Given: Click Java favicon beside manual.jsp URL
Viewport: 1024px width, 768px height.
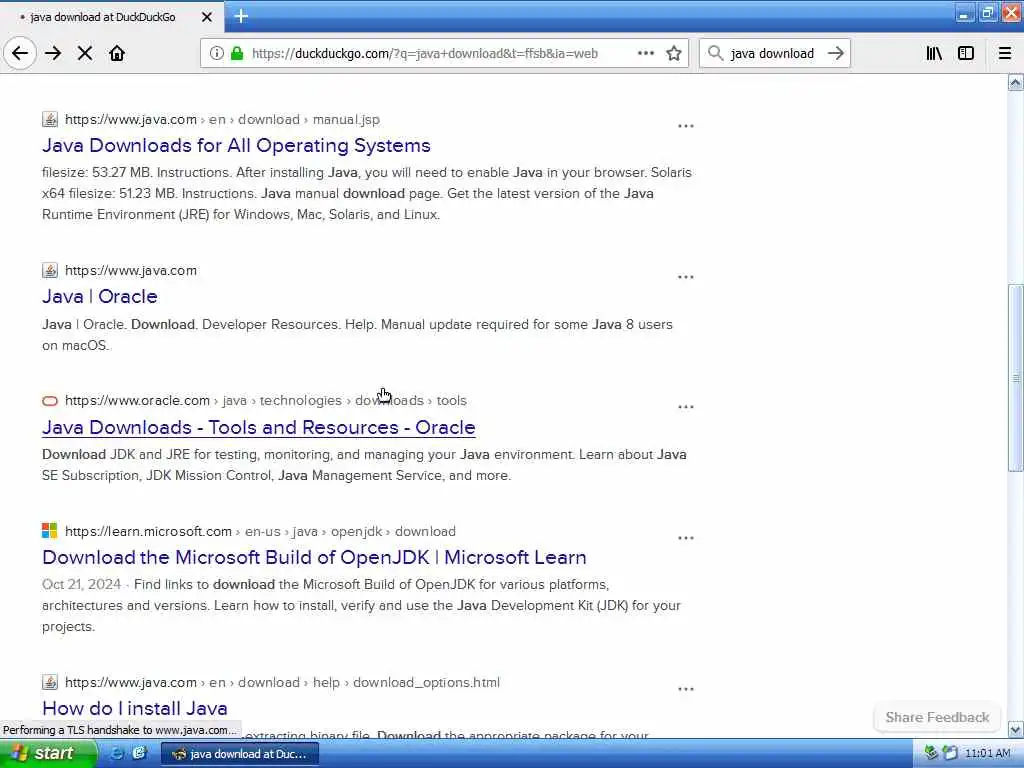Looking at the screenshot, I should [50, 119].
